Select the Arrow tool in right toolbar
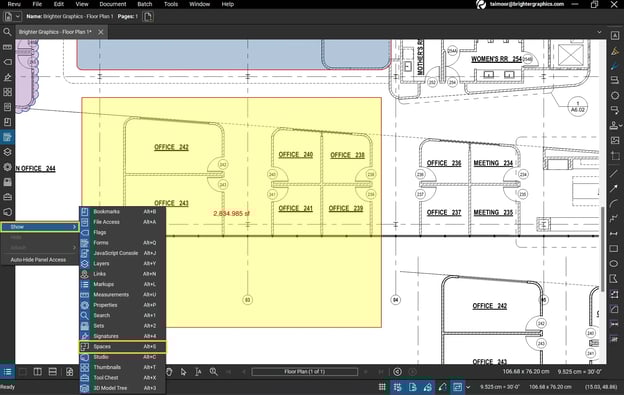The width and height of the screenshot is (624, 395). (x=614, y=188)
